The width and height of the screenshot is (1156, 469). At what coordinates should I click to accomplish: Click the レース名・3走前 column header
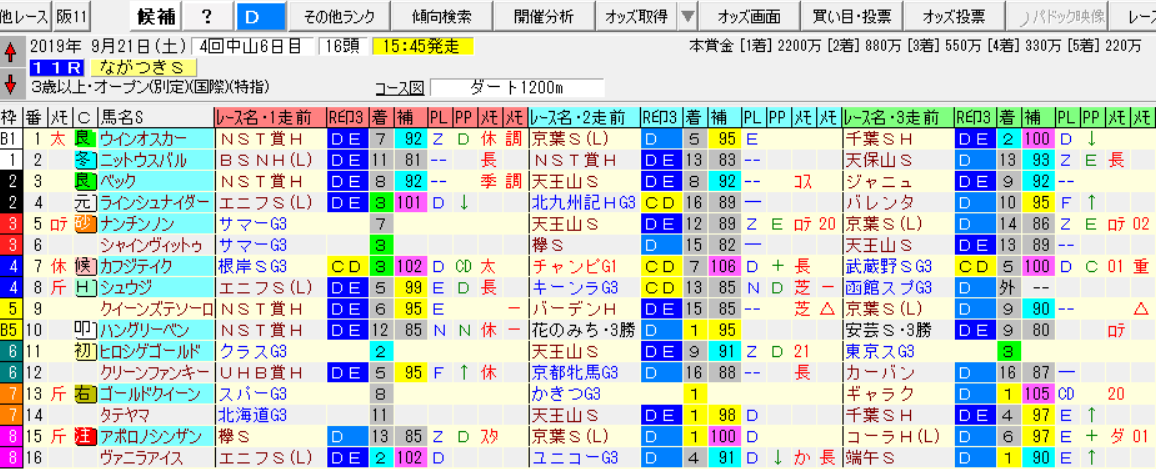pyautogui.click(x=898, y=117)
